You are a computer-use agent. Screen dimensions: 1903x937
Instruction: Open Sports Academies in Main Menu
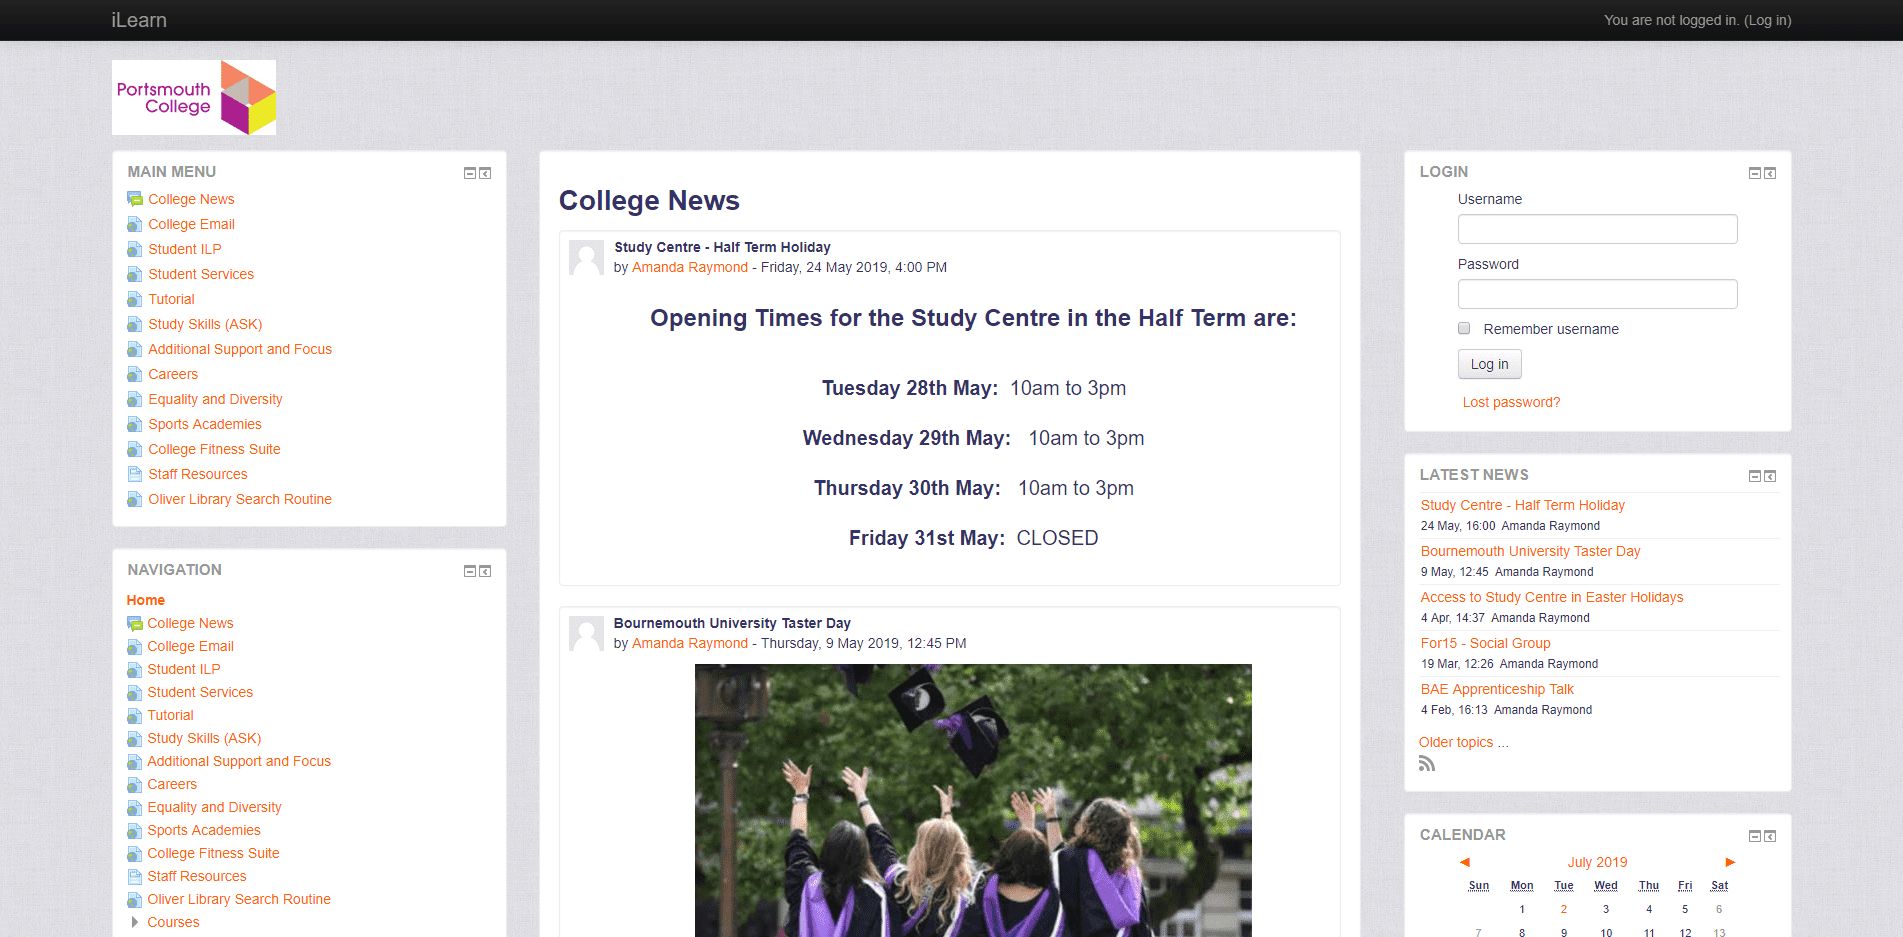coord(205,424)
